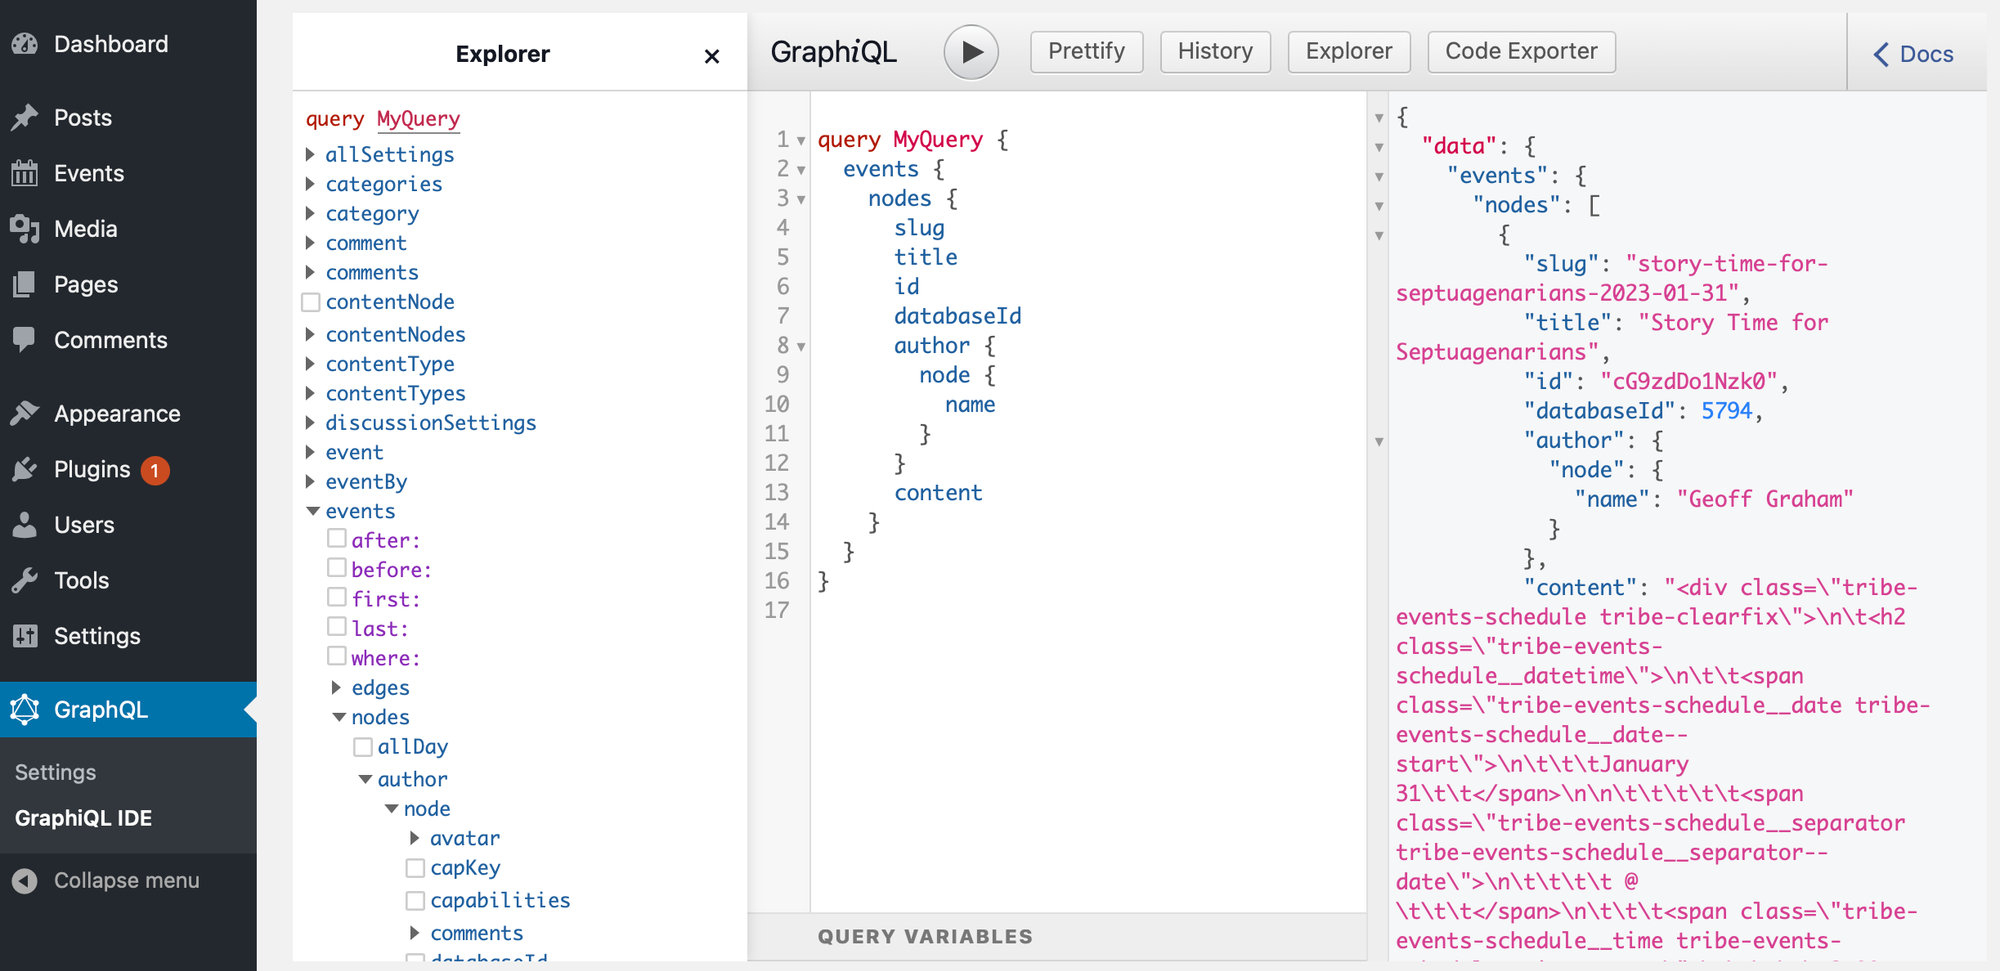Tick the capKey field checkbox
Image resolution: width=2000 pixels, height=971 pixels.
(x=415, y=868)
